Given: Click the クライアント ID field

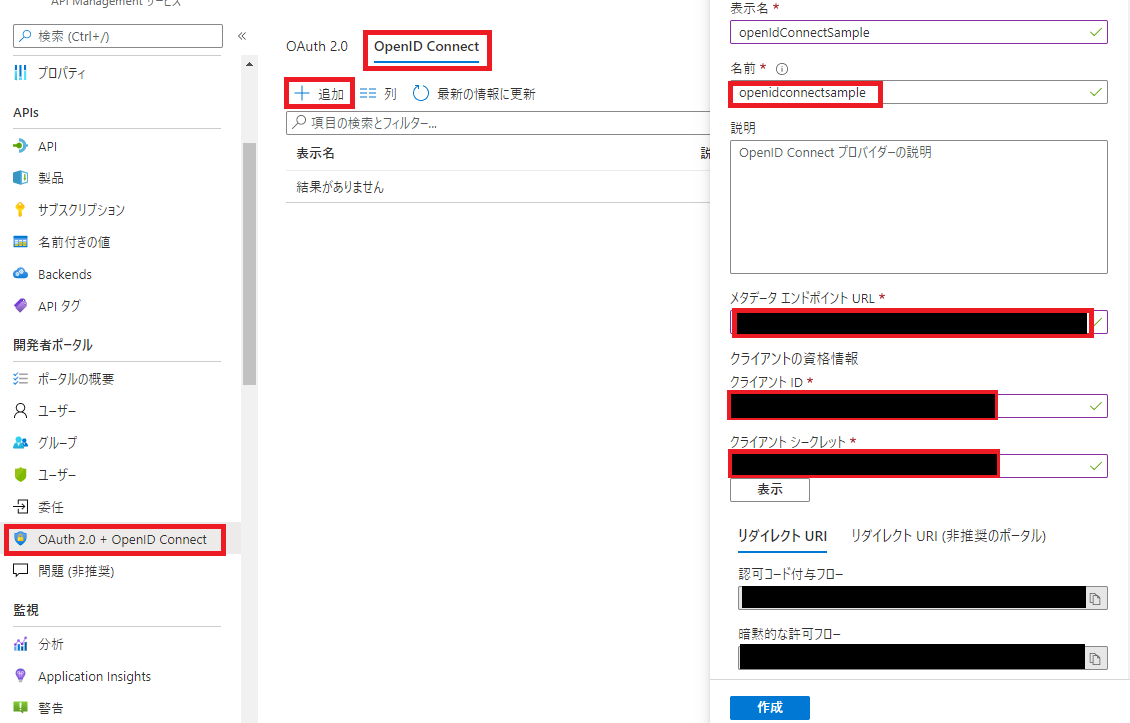Looking at the screenshot, I should tap(918, 406).
